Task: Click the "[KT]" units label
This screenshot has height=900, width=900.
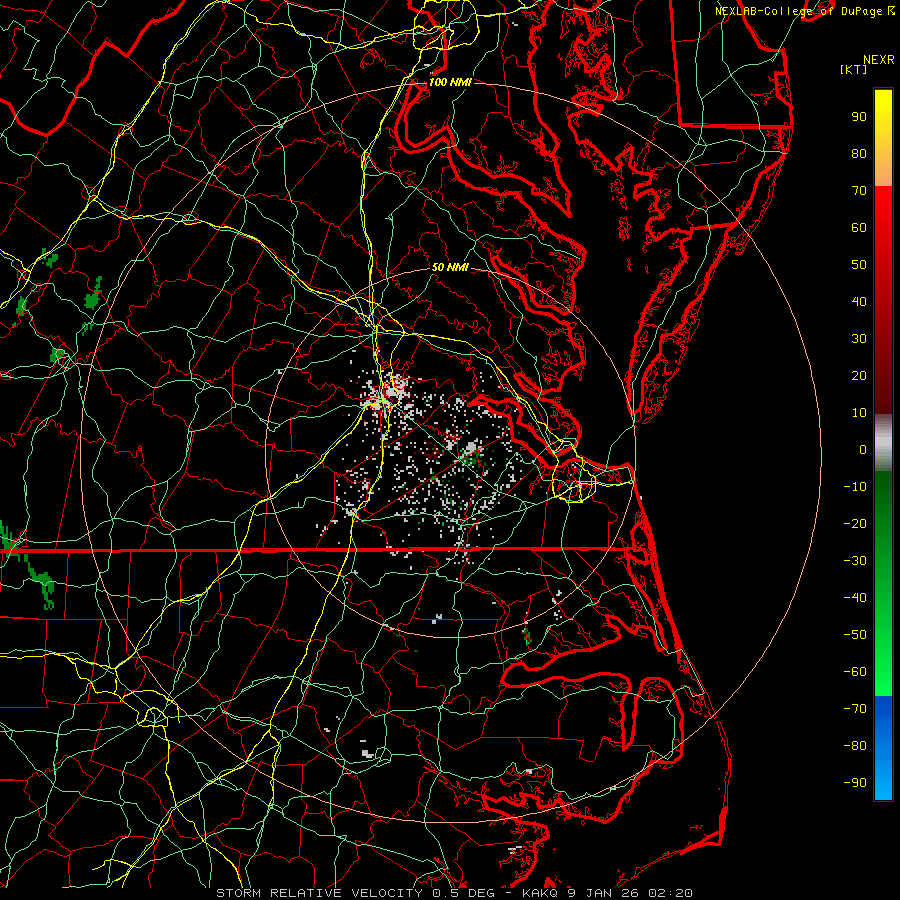Action: (x=853, y=69)
